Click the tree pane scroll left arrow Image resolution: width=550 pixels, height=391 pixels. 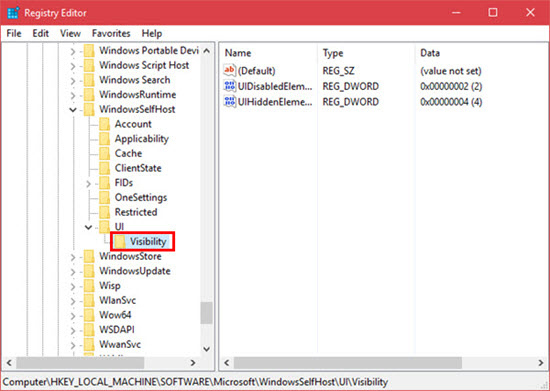click(x=9, y=363)
